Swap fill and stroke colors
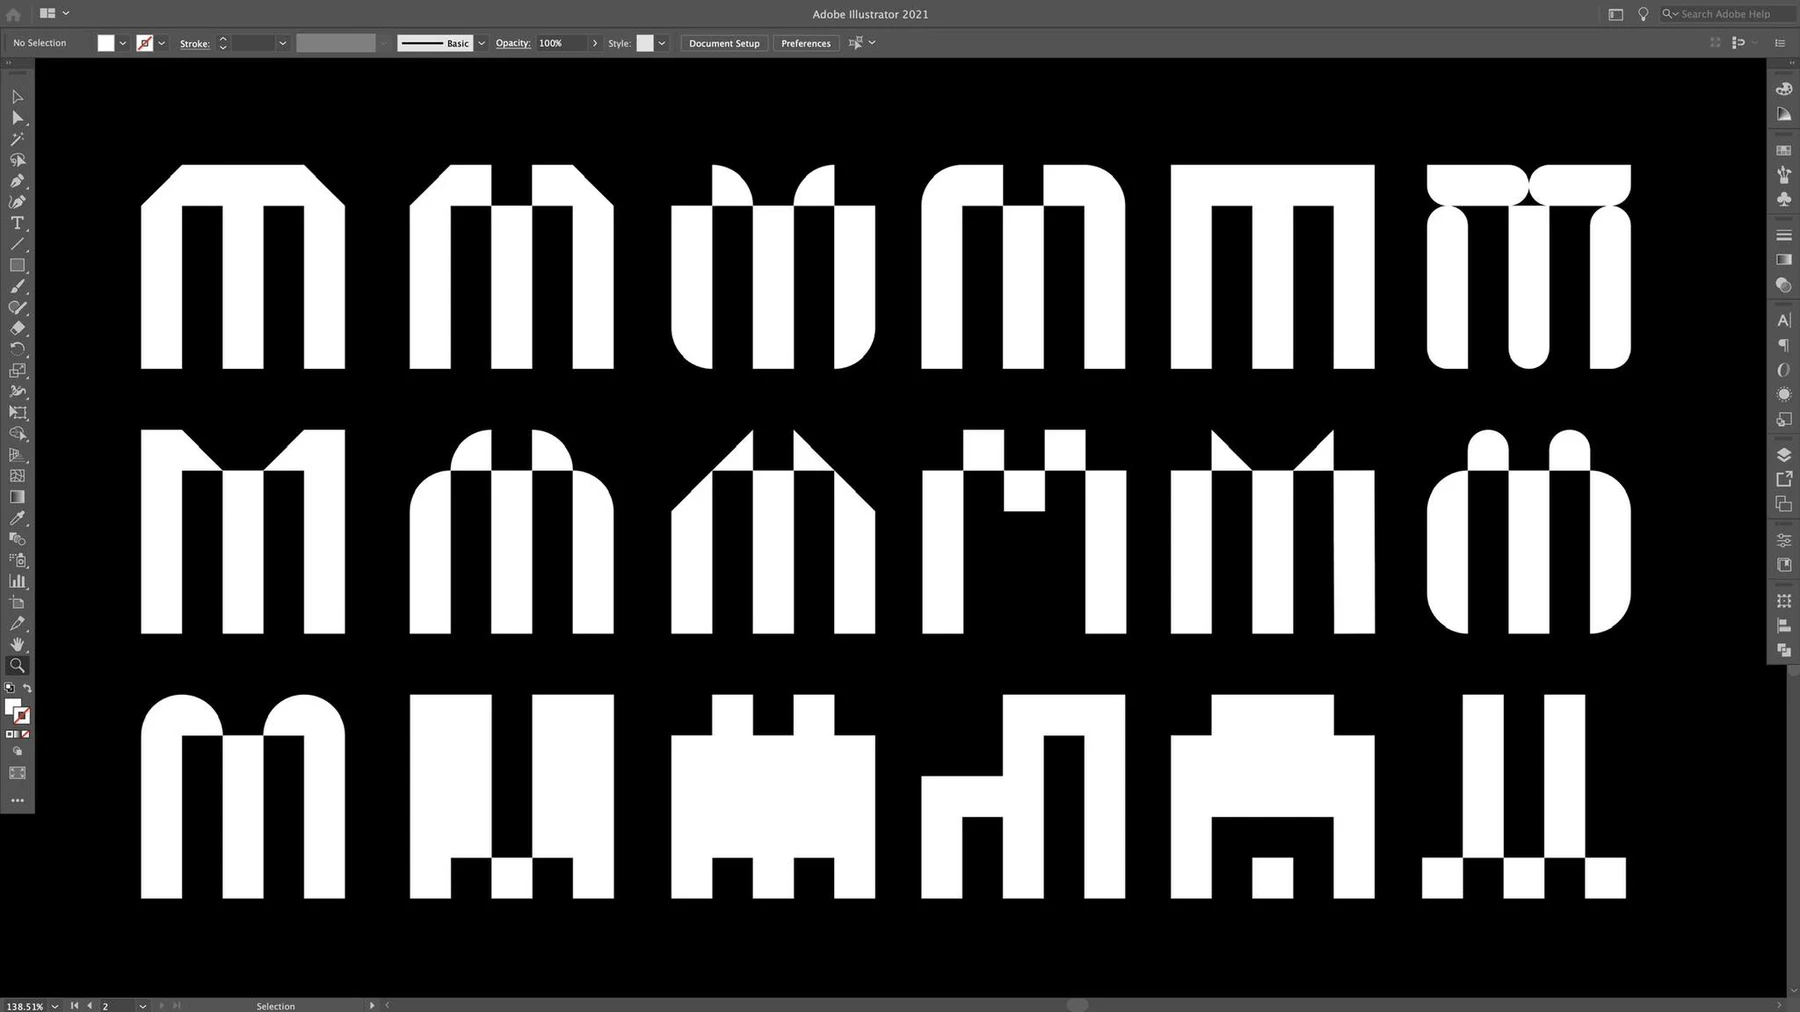The height and width of the screenshot is (1012, 1800). (27, 688)
